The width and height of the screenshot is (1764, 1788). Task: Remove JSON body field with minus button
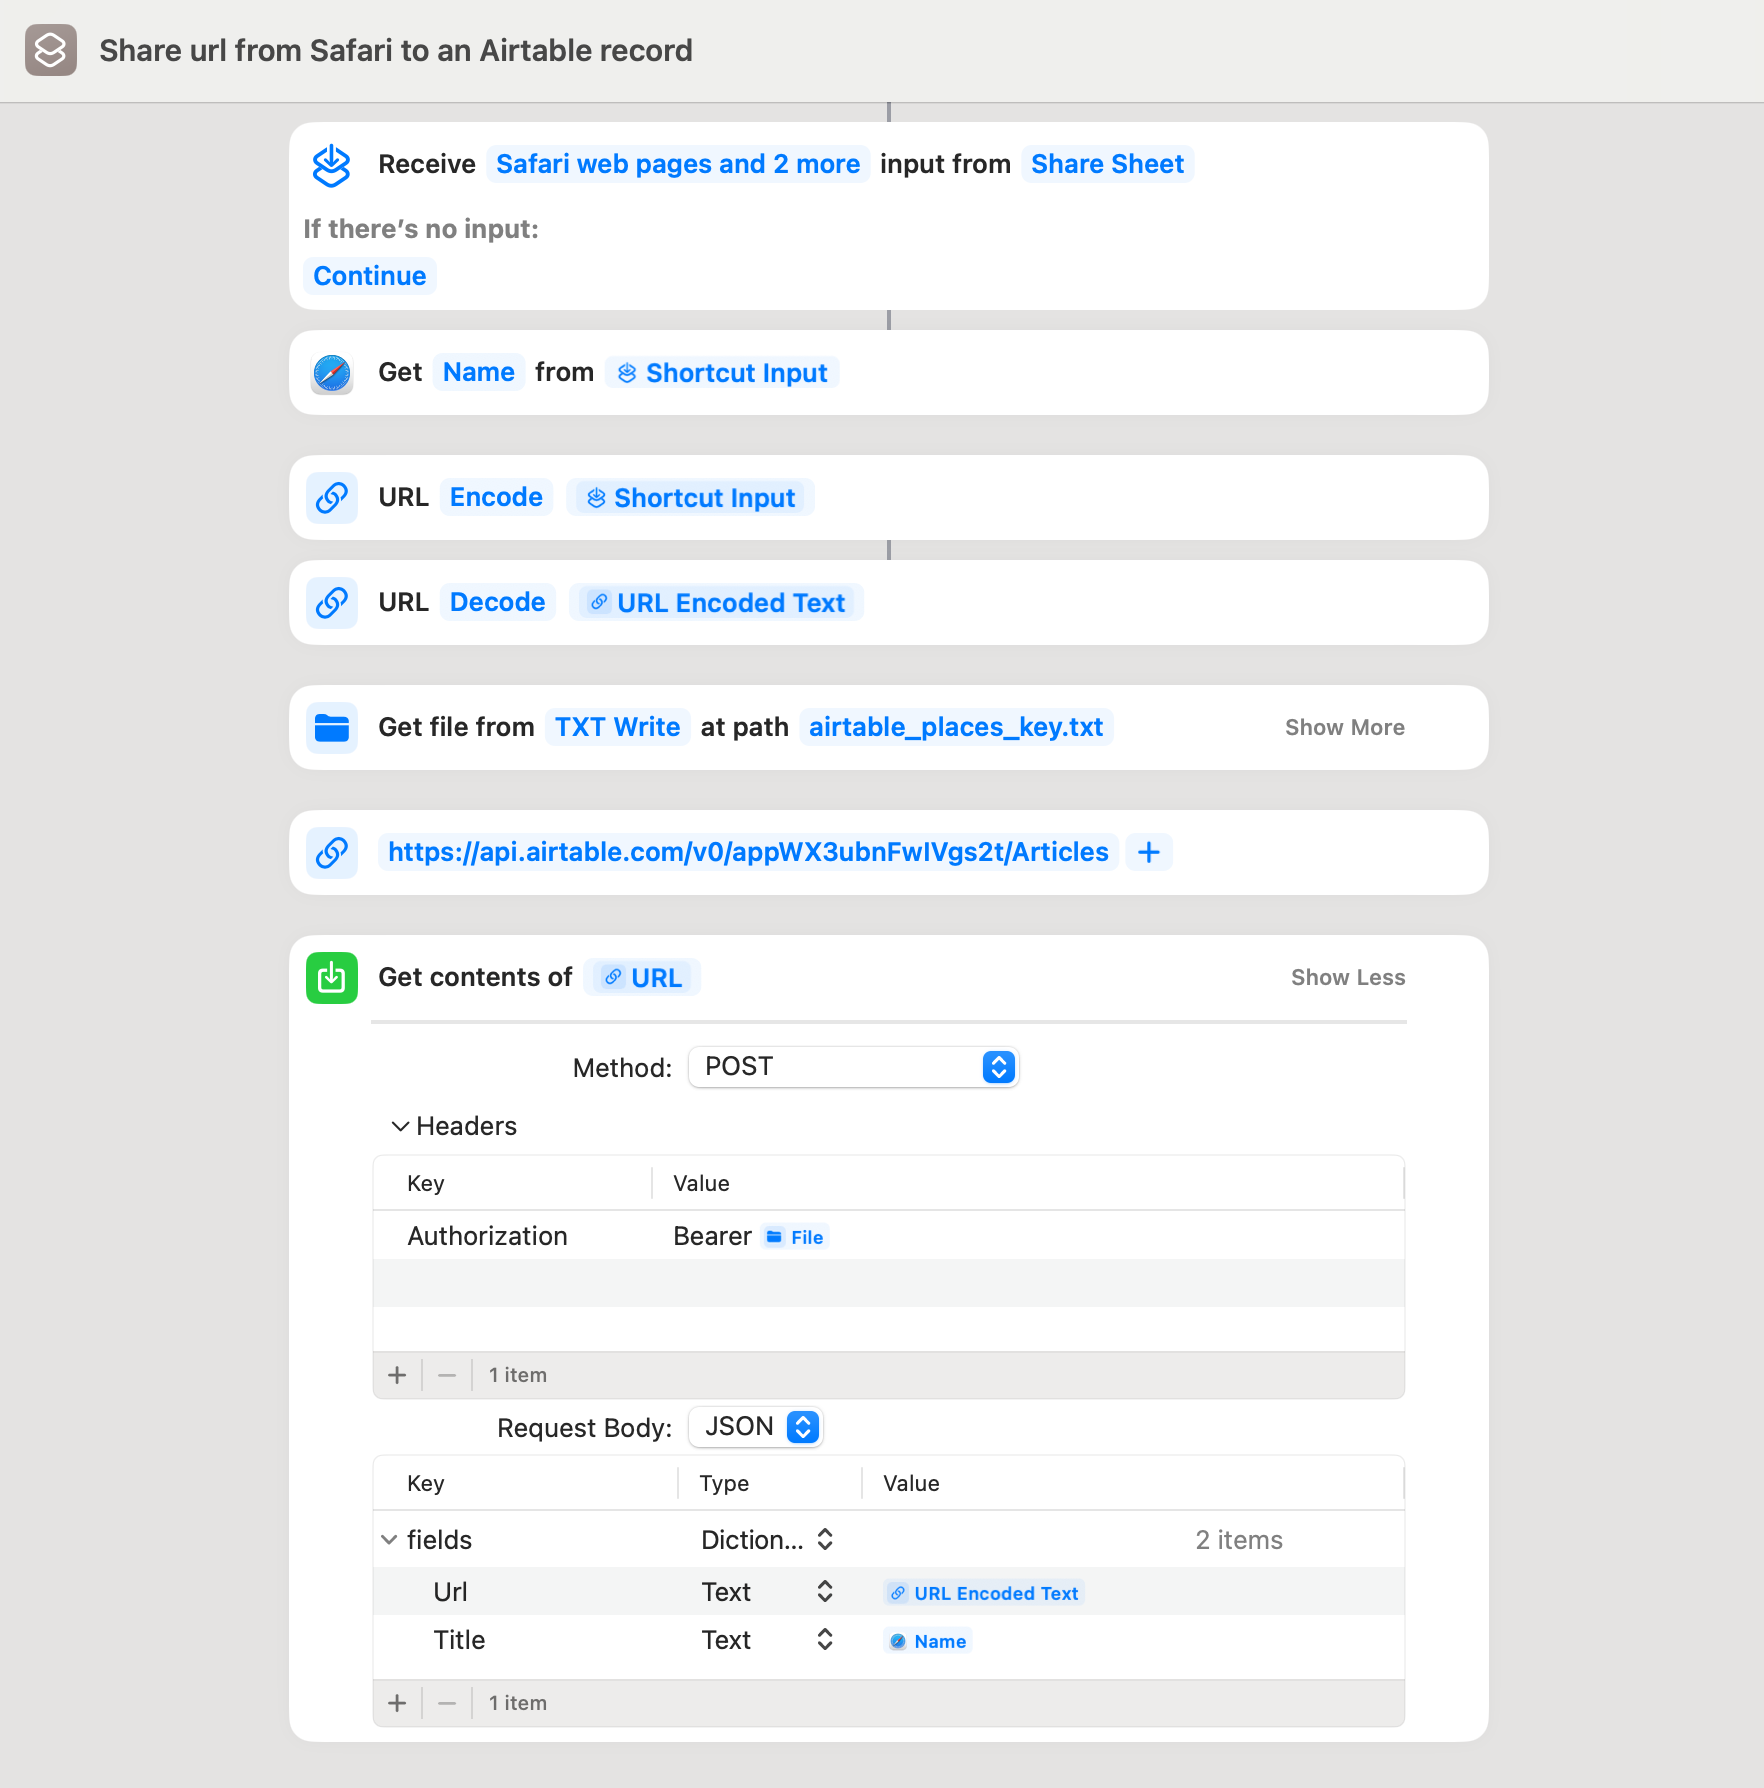coord(447,1703)
